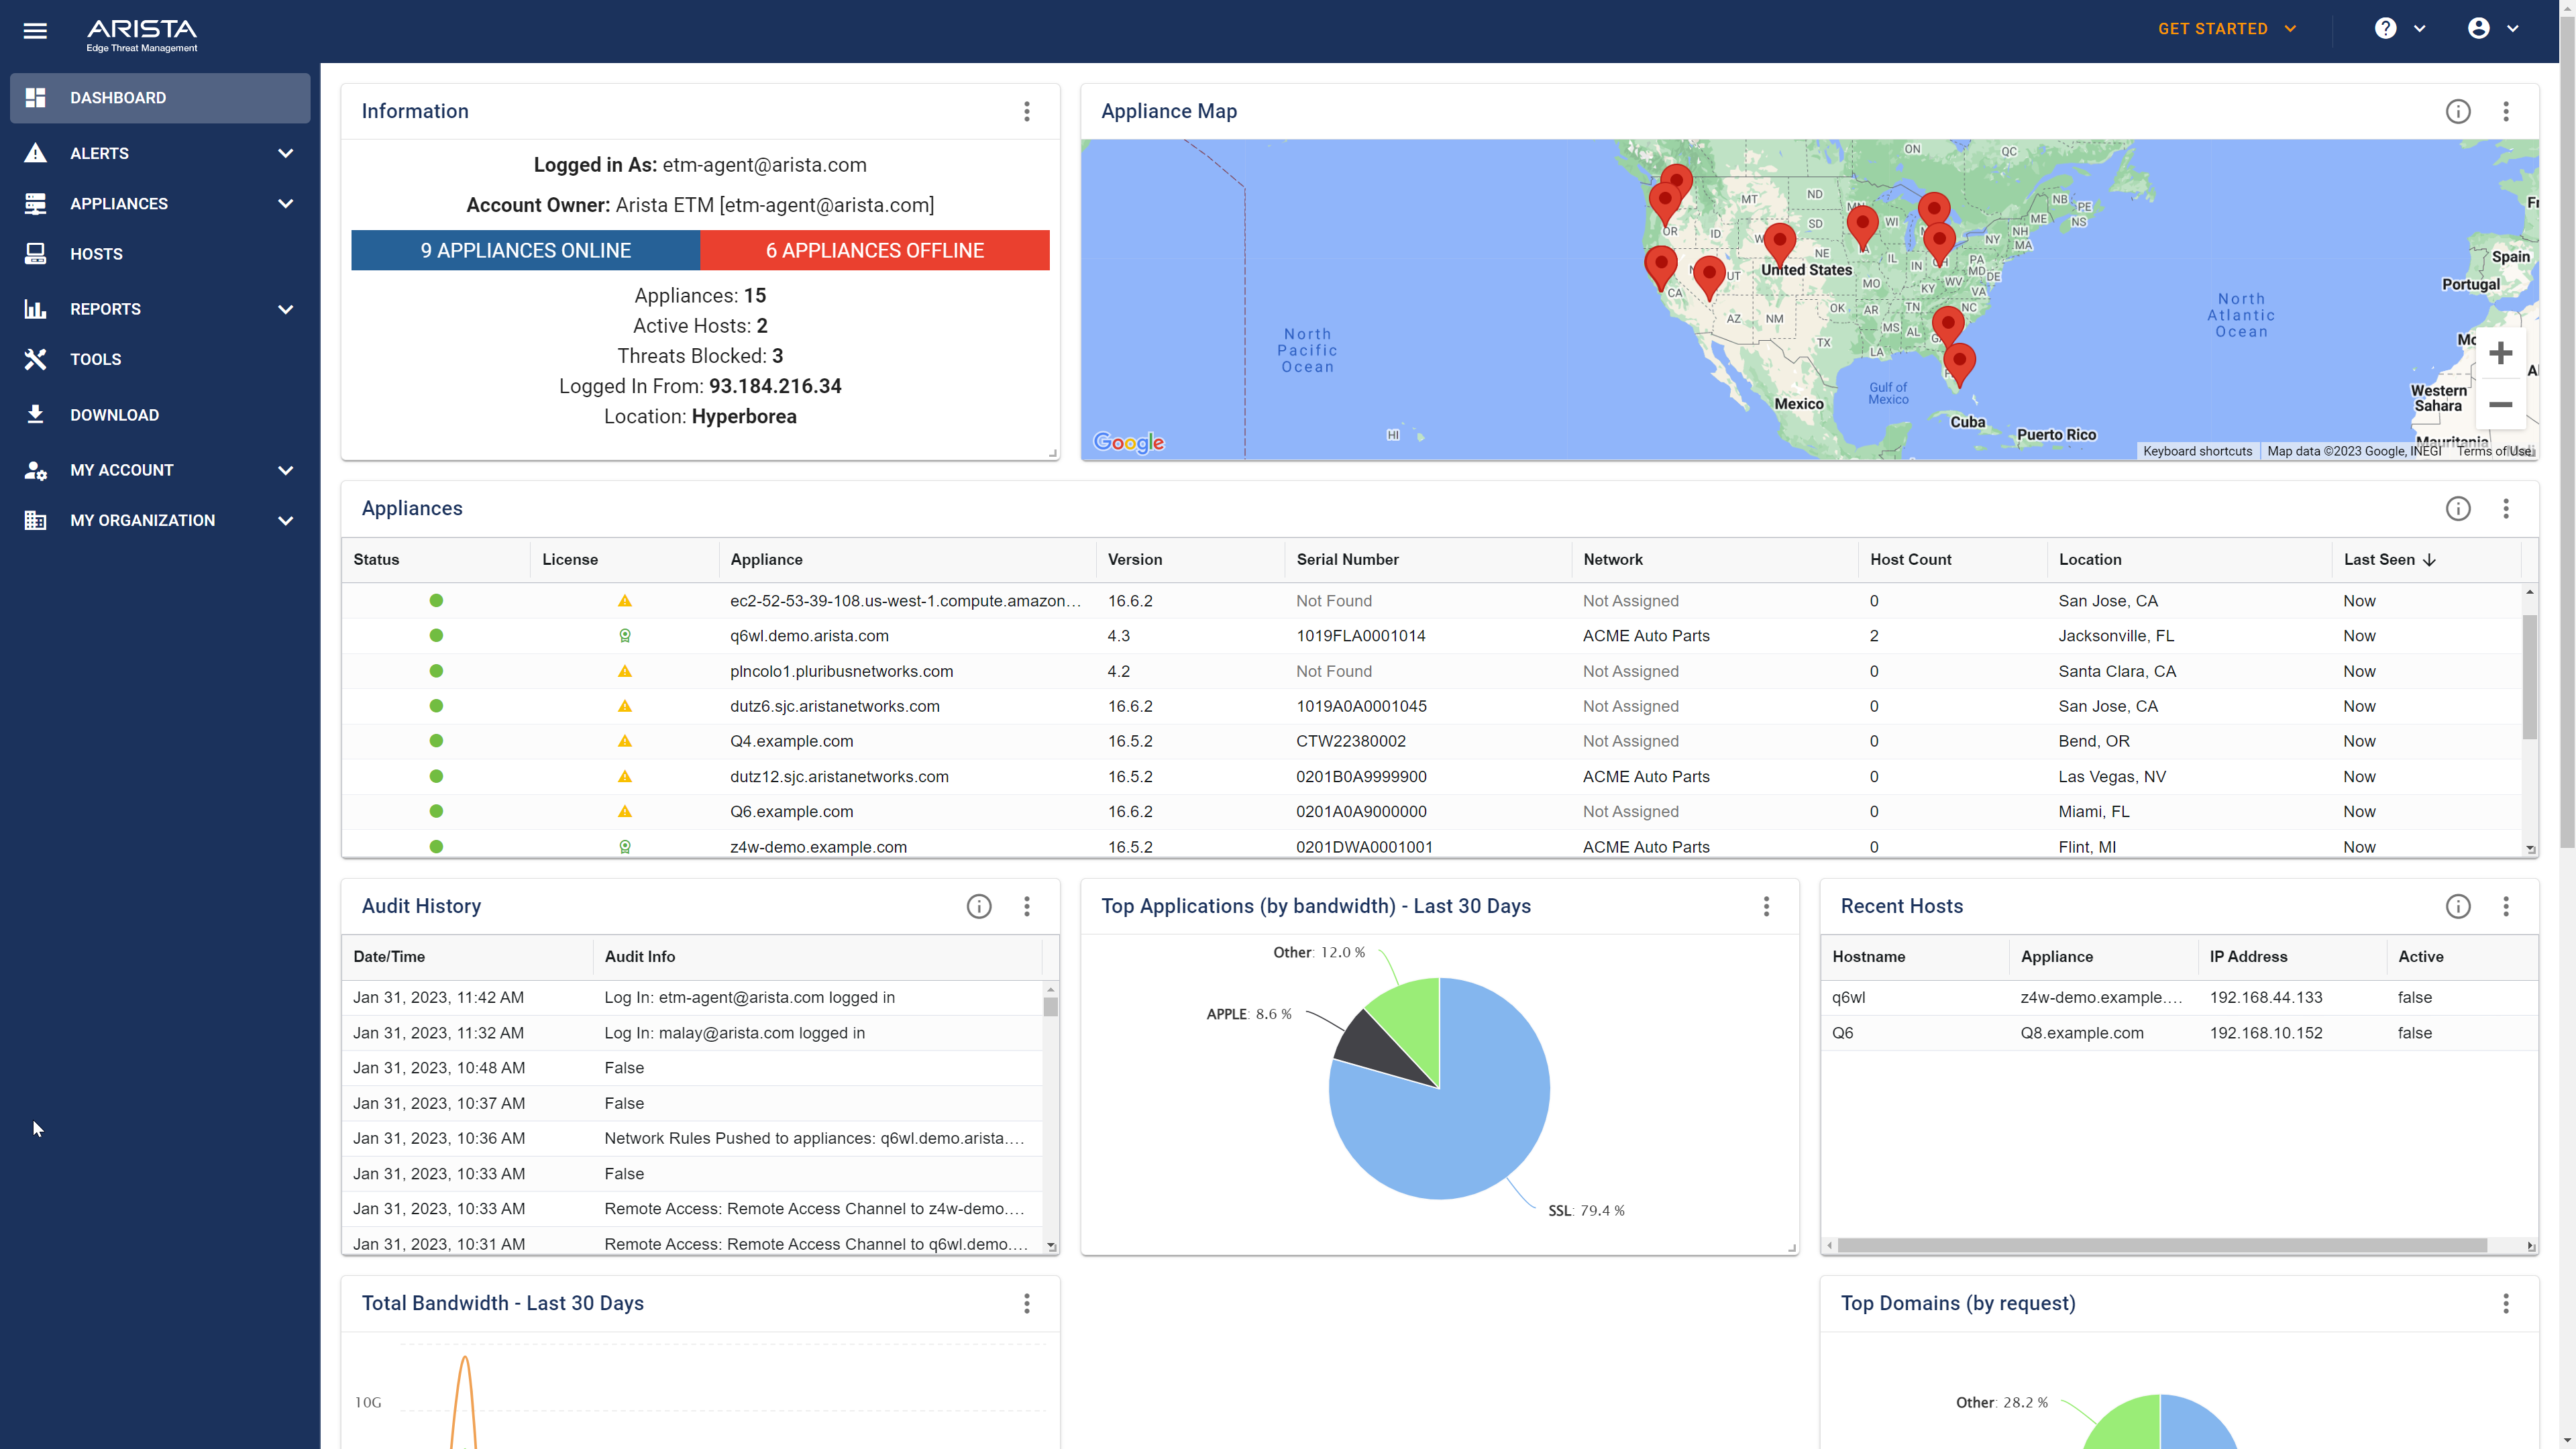The image size is (2576, 1449).
Task: Open the Top Applications three-dot menu
Action: pos(1767,906)
